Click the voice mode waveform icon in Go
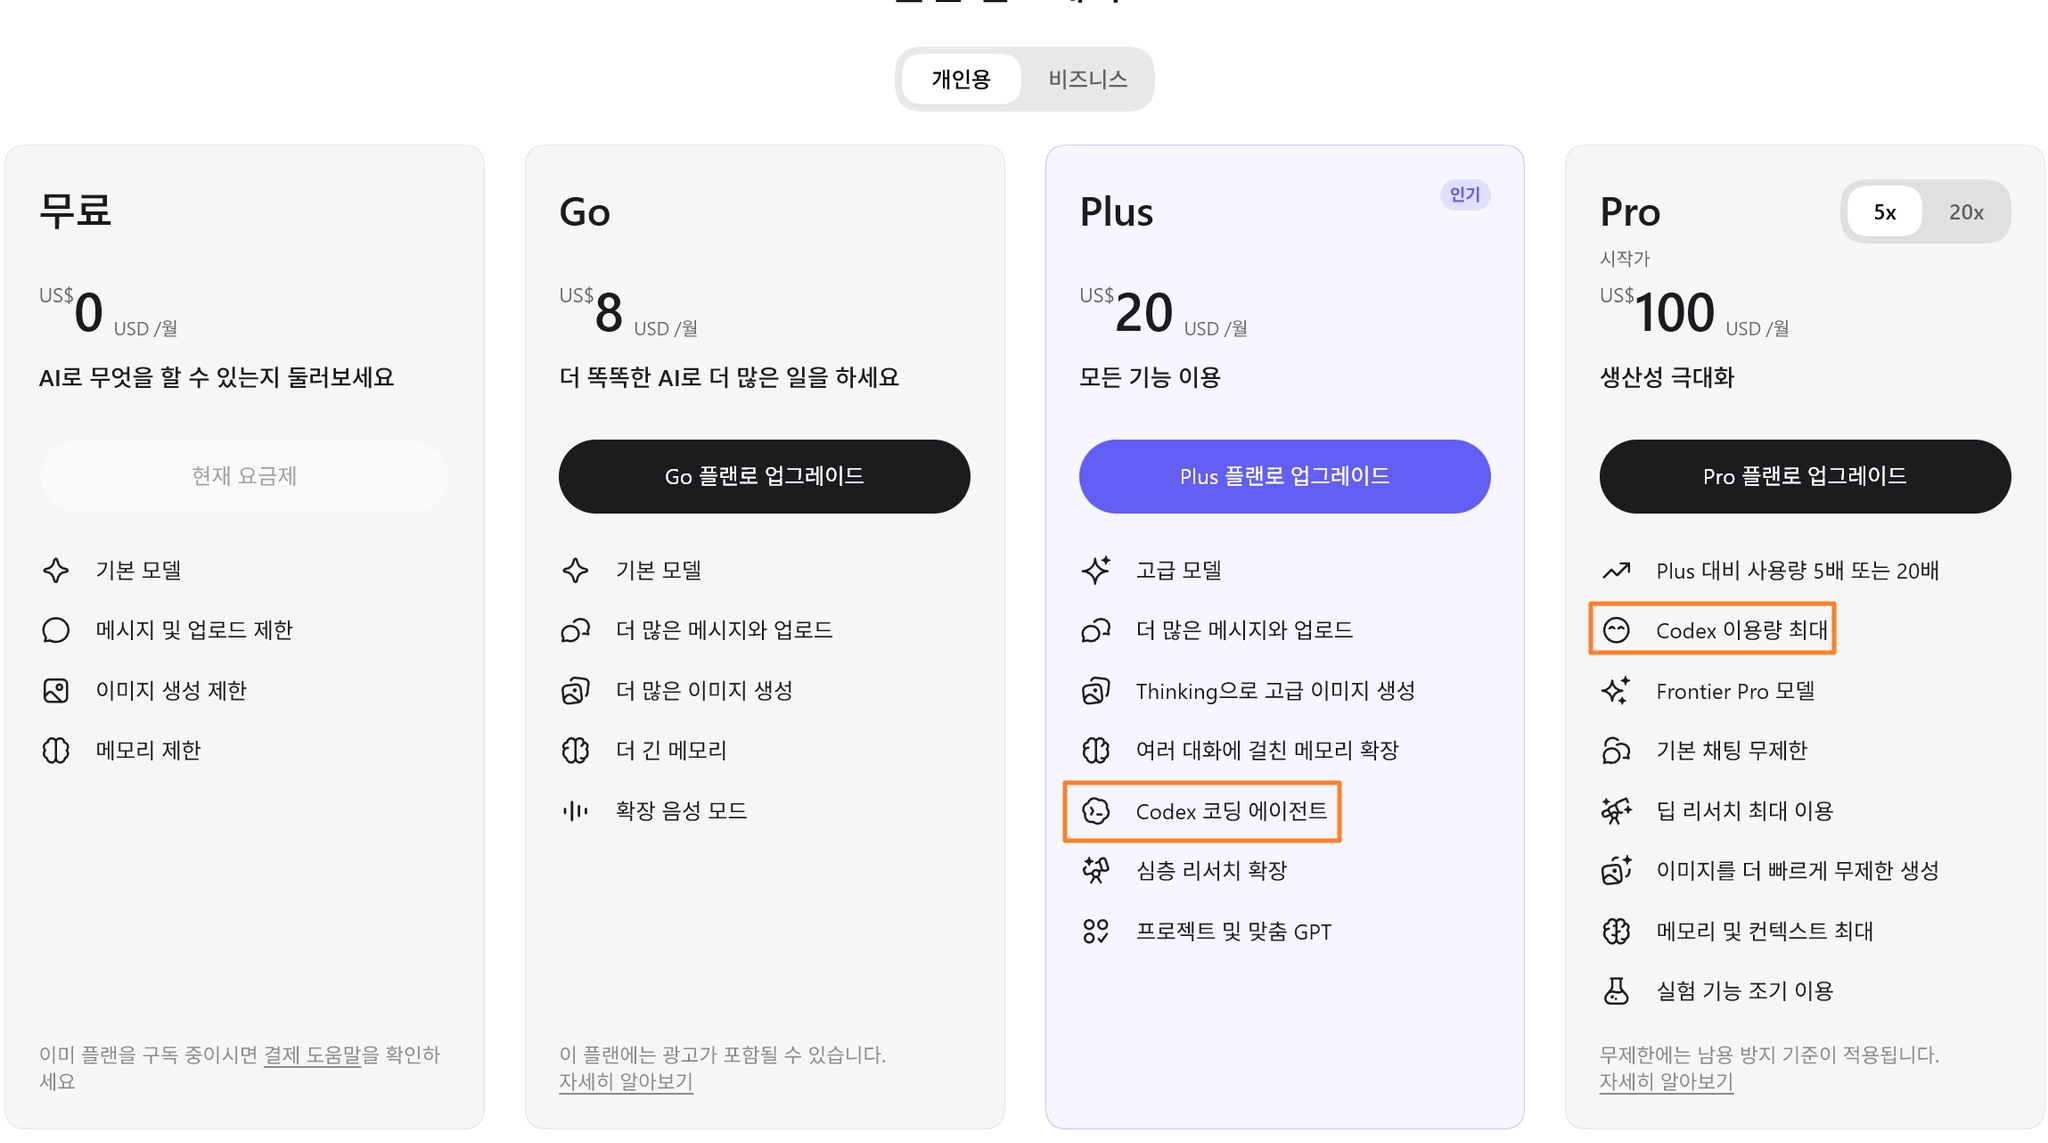Viewport: 2048px width, 1143px height. pos(575,810)
